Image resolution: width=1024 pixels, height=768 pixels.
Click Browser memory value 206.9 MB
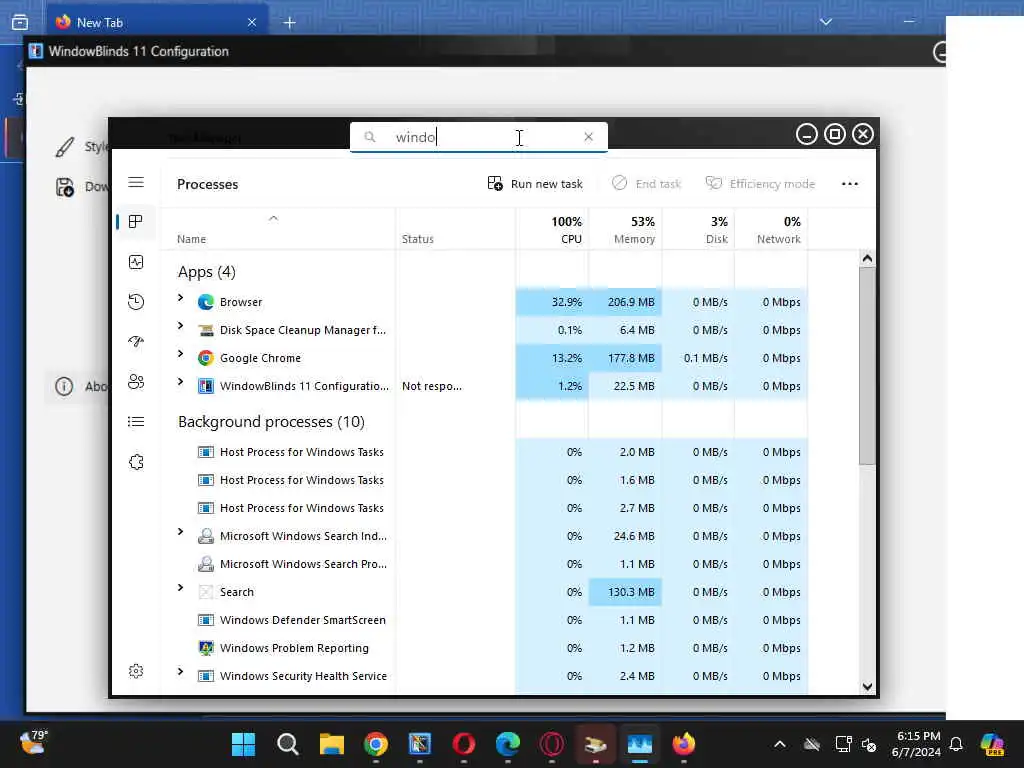coord(631,302)
